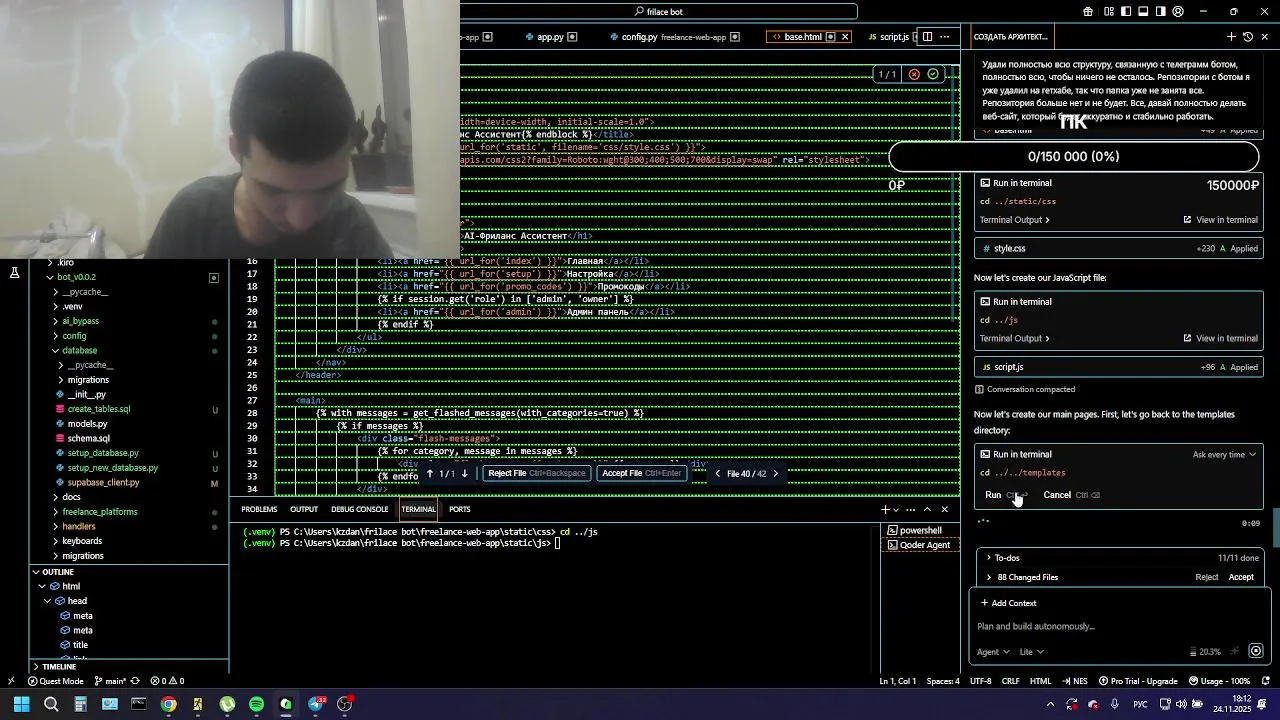This screenshot has width=1280, height=720.
Task: Go to next file arrow beside File 40 / 42
Action: (x=775, y=474)
